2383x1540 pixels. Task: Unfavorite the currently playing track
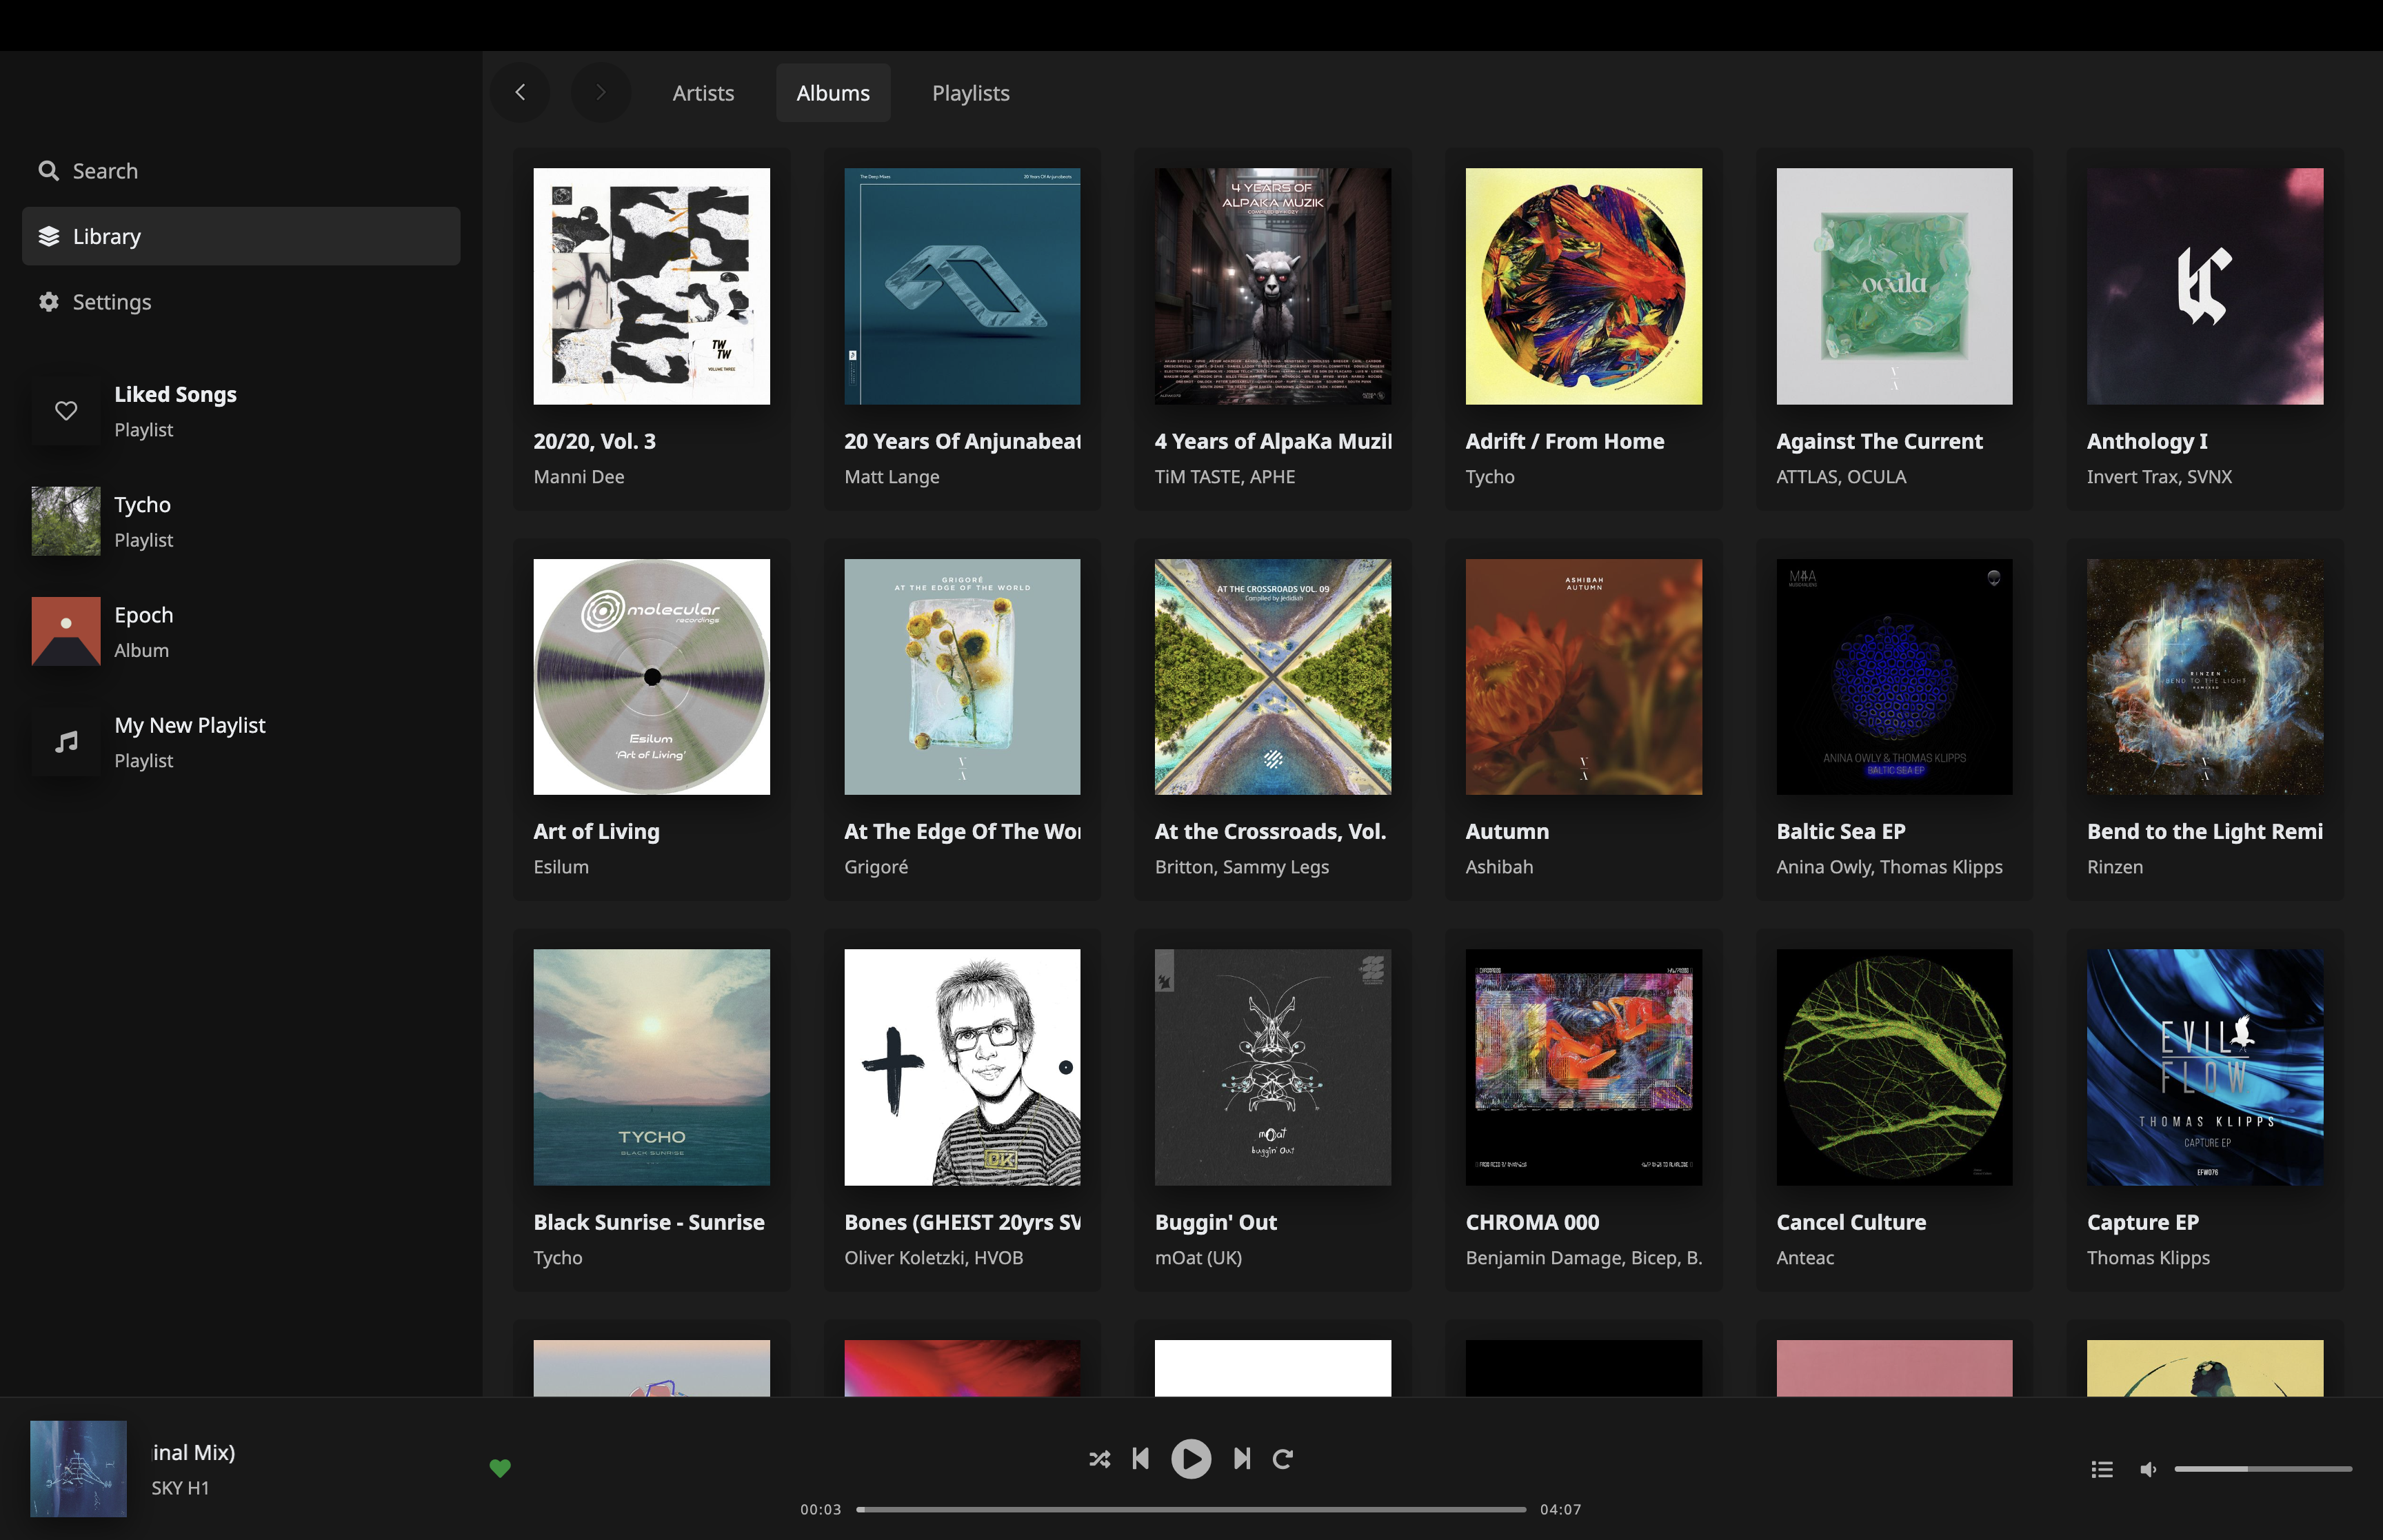[x=500, y=1467]
